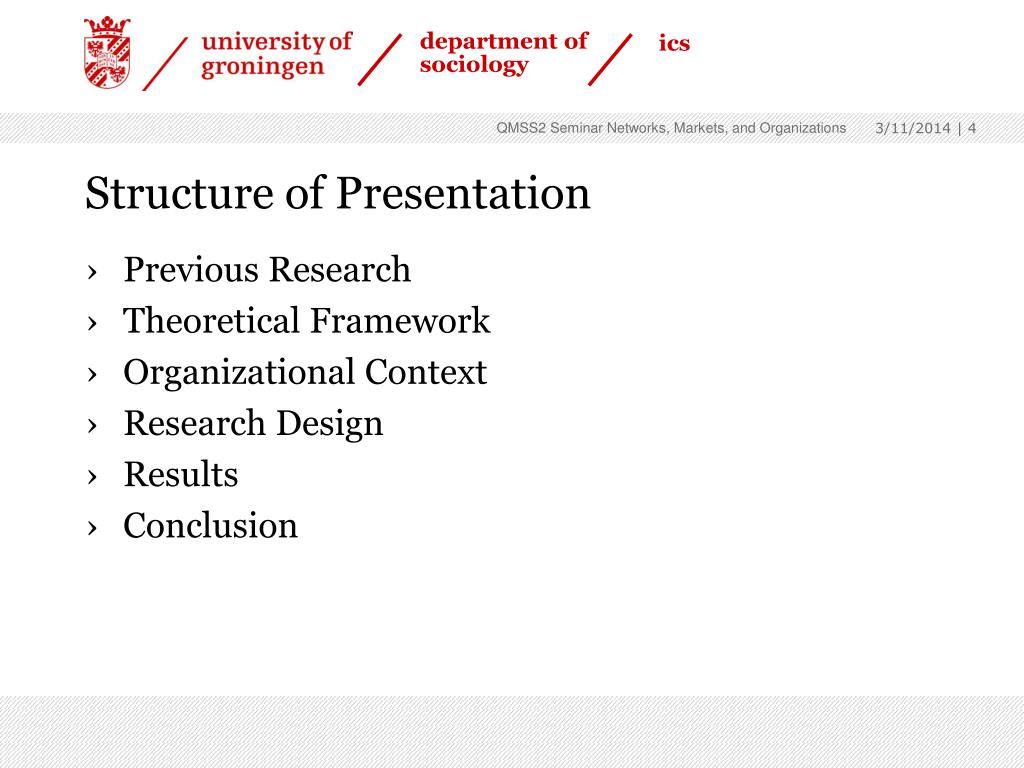Select the 'Previous Research' bullet text

pos(267,270)
